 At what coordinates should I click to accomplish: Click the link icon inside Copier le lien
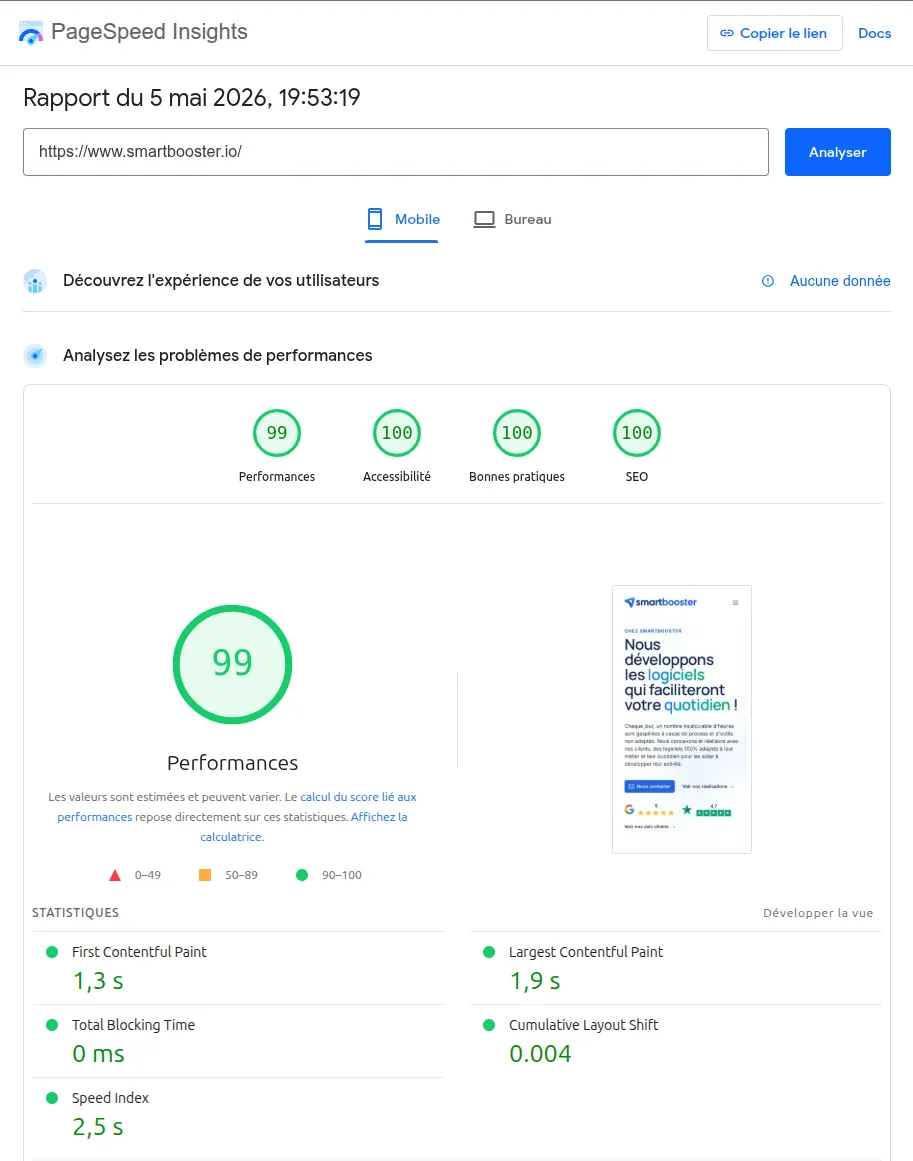[727, 33]
